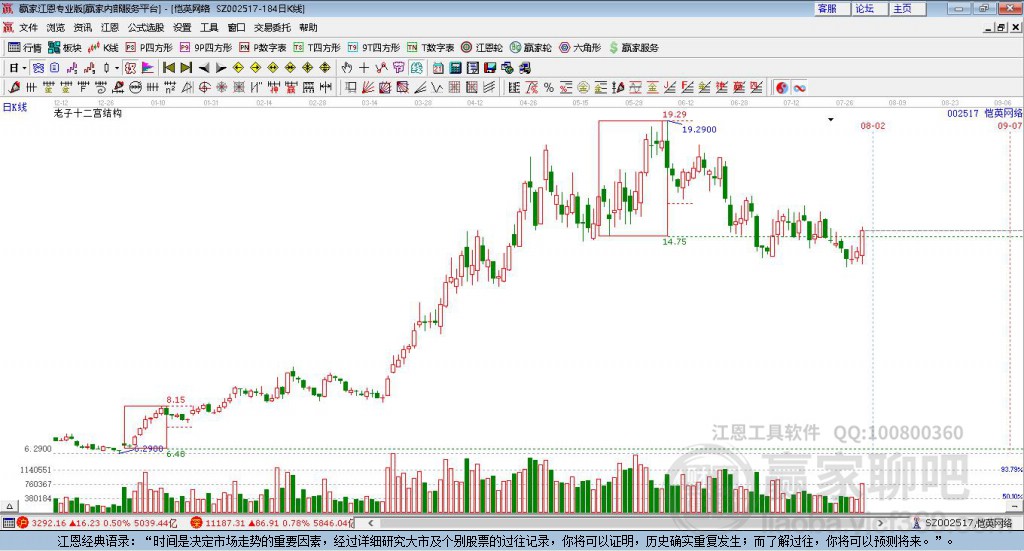Open the T数字表 time table
This screenshot has width=1024, height=551.
pos(430,48)
